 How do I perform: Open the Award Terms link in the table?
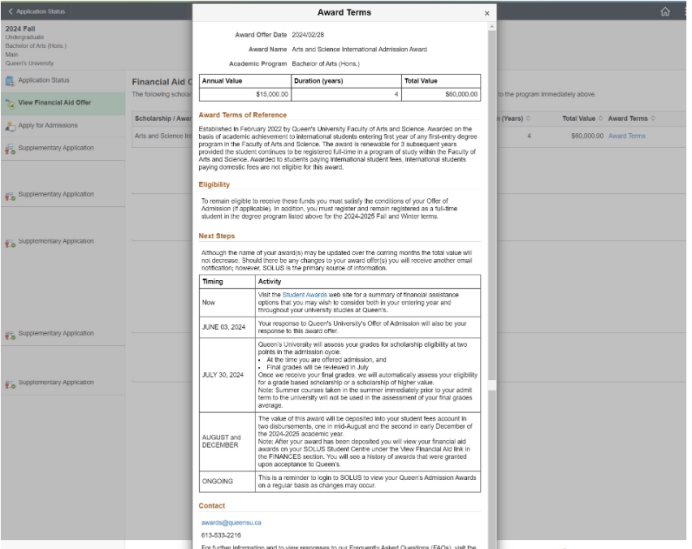point(626,135)
